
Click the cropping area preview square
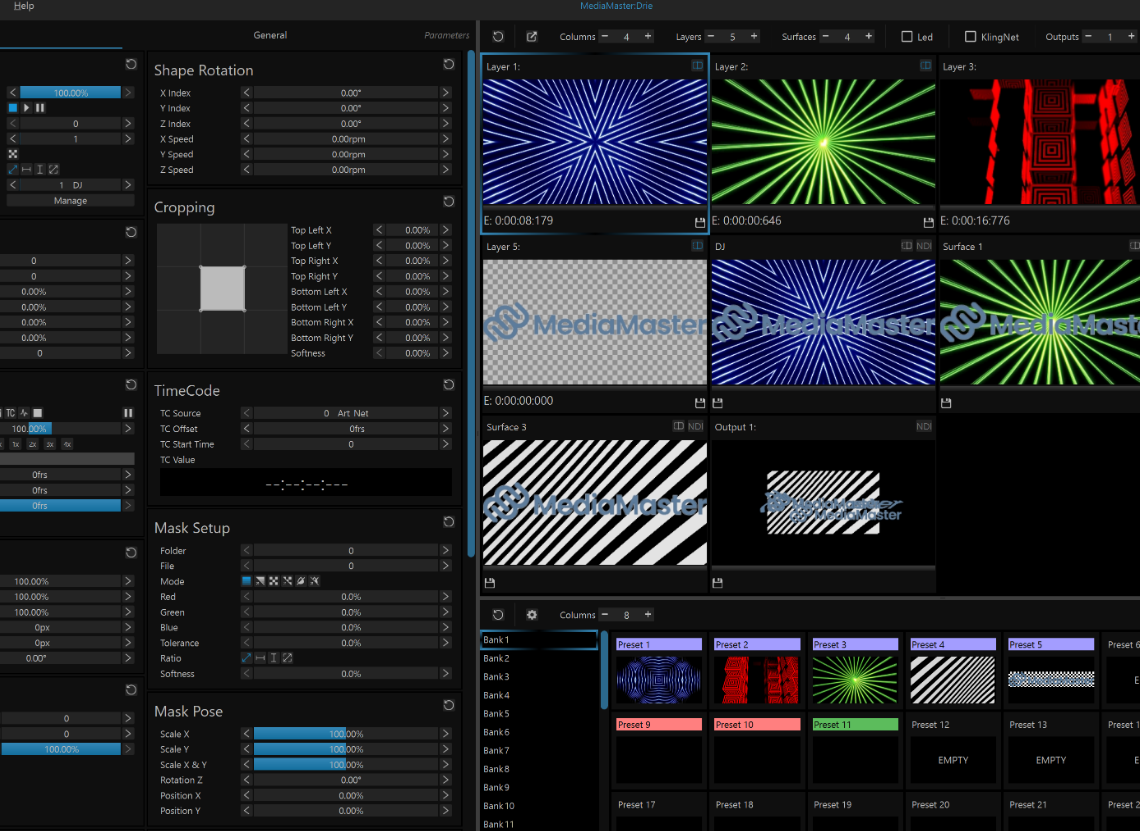click(x=222, y=289)
